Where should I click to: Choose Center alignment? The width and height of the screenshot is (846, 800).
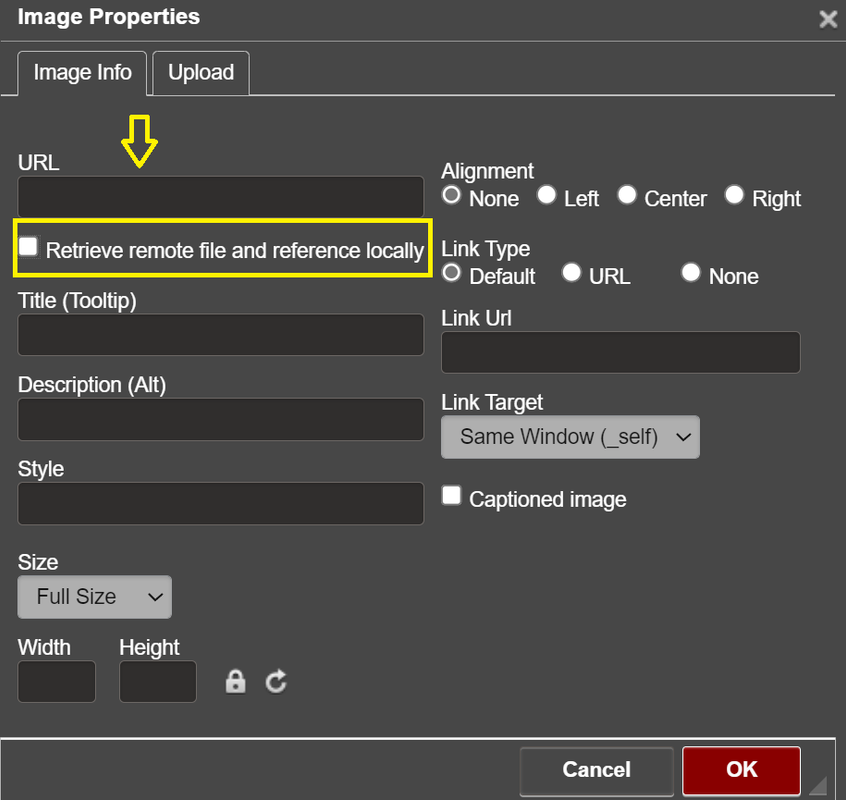[627, 195]
